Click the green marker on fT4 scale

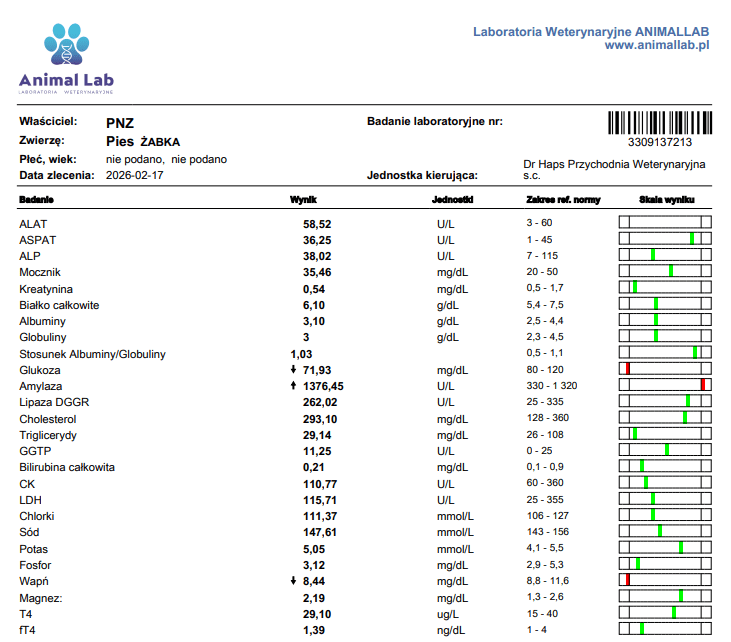642,628
